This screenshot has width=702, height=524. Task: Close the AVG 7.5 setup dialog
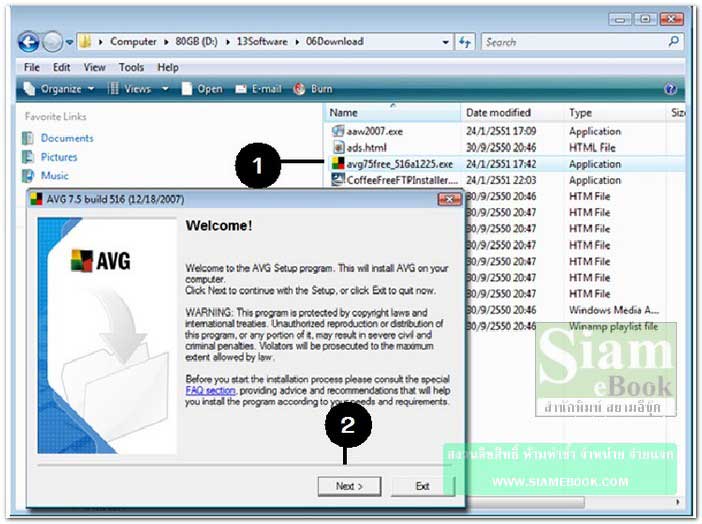click(449, 199)
